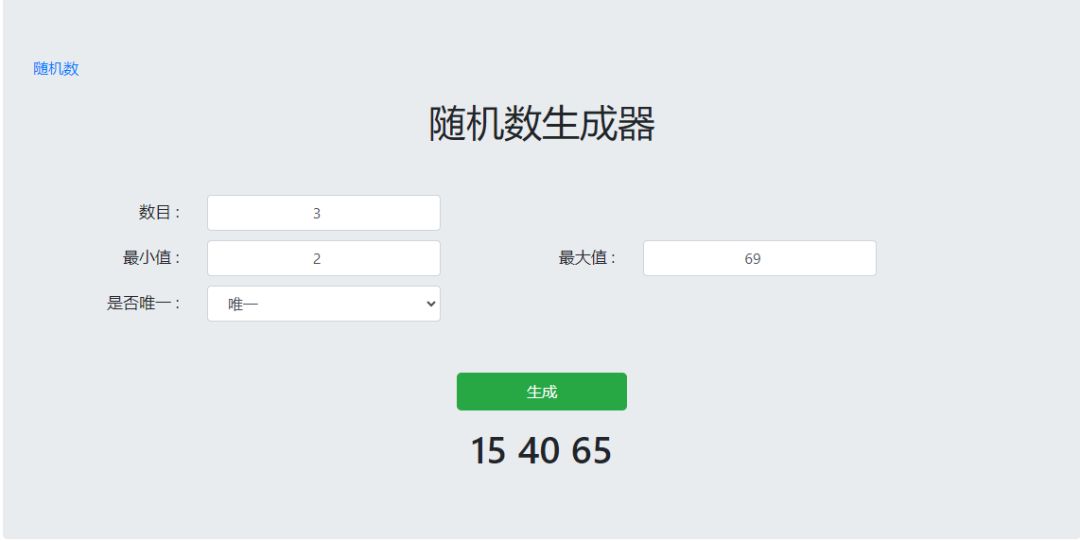Focus the 数目 input field
The width and height of the screenshot is (1080, 541).
(323, 213)
